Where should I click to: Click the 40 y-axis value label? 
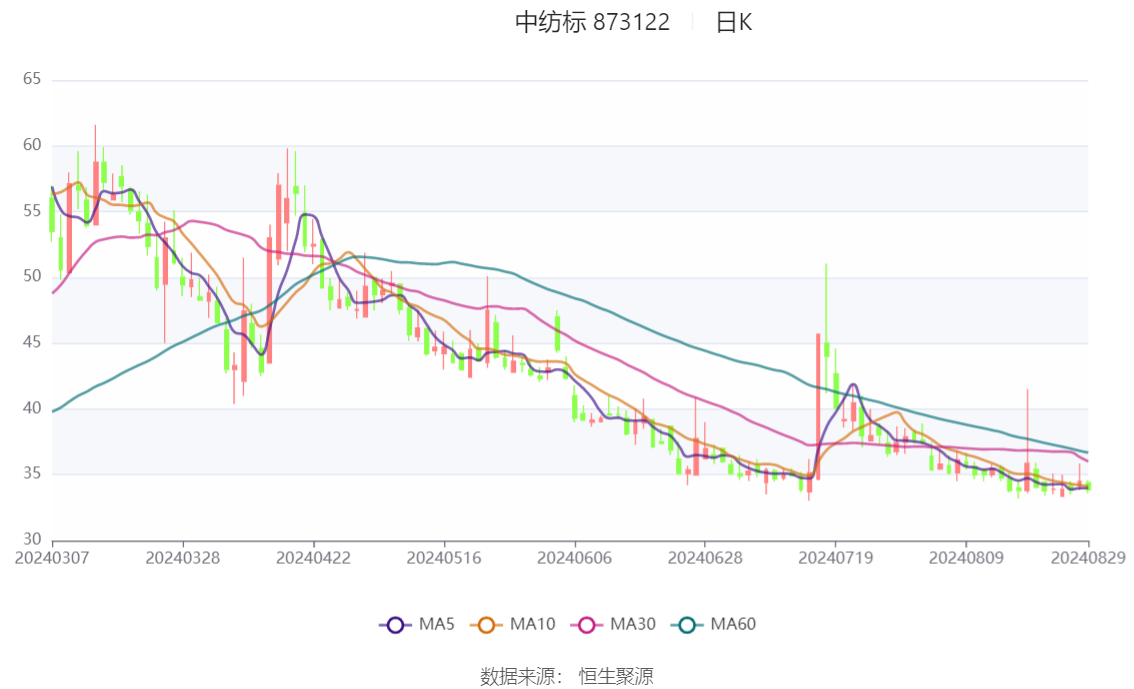coord(32,408)
